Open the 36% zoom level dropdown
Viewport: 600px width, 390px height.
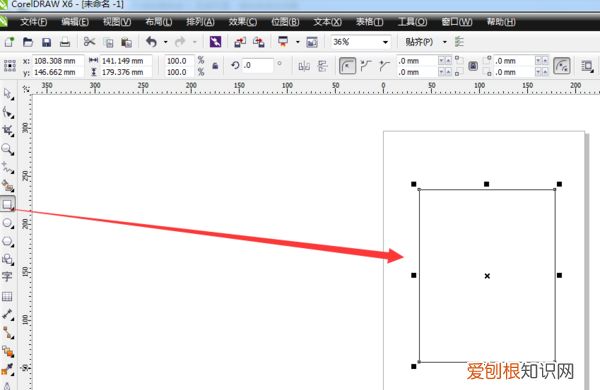click(385, 42)
